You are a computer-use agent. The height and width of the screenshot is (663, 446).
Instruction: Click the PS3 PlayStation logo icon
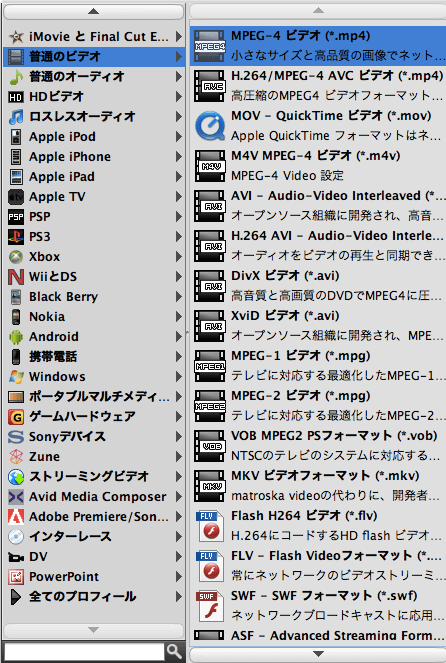tap(16, 236)
